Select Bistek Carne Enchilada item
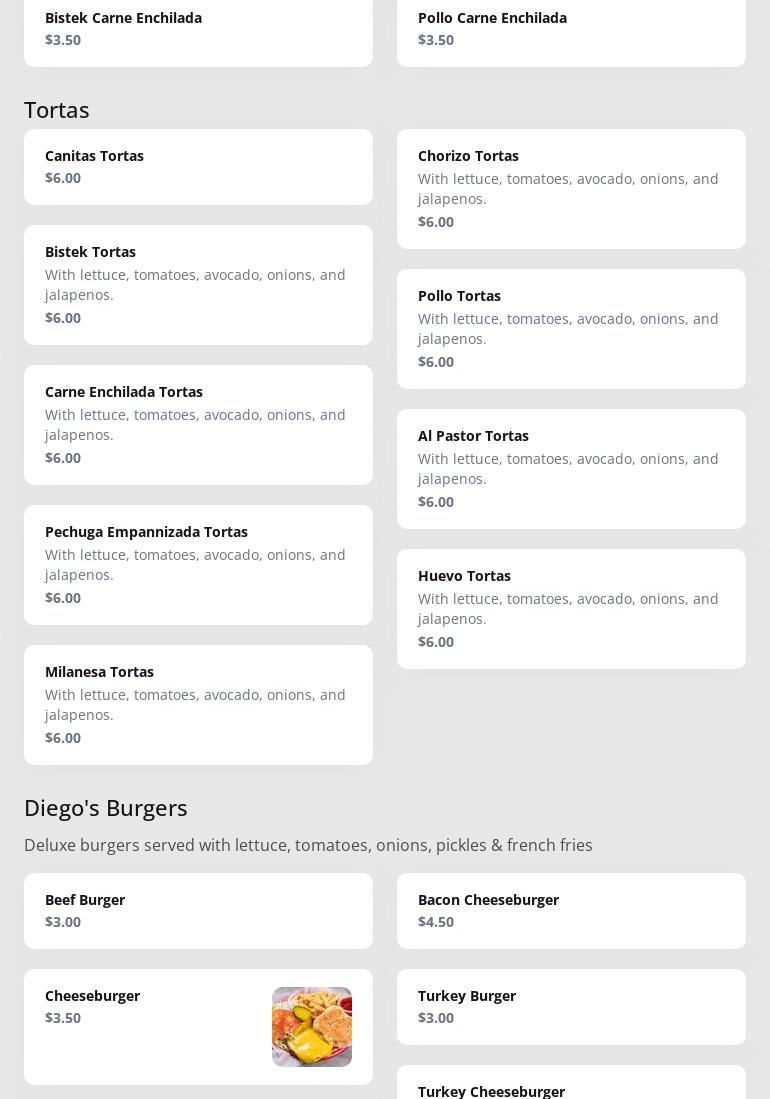770x1099 pixels. (198, 30)
